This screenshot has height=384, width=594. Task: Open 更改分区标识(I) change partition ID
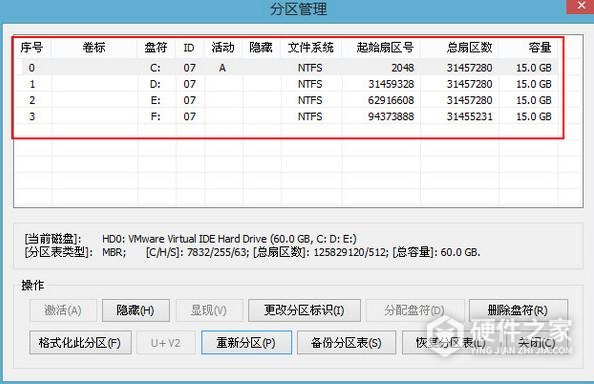tap(304, 311)
